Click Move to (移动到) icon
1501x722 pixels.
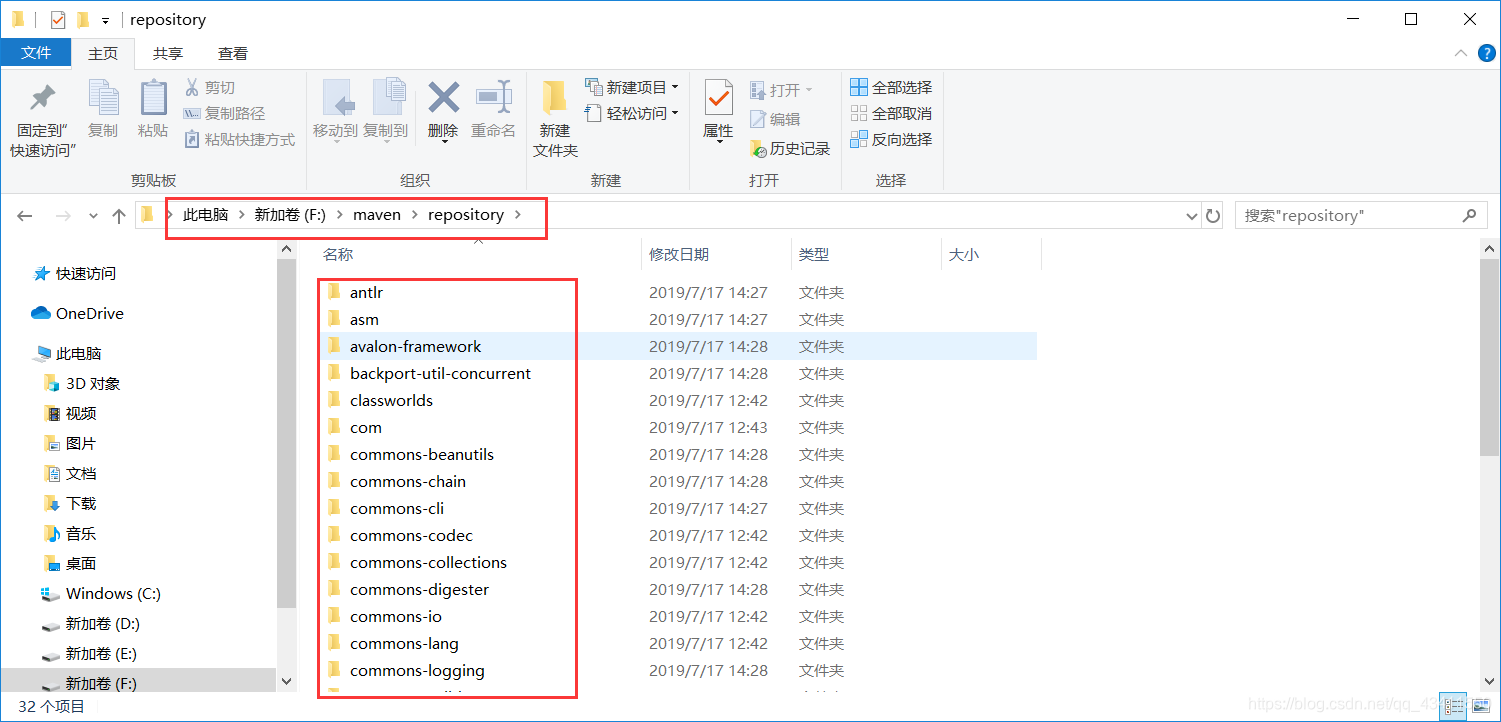pyautogui.click(x=336, y=98)
